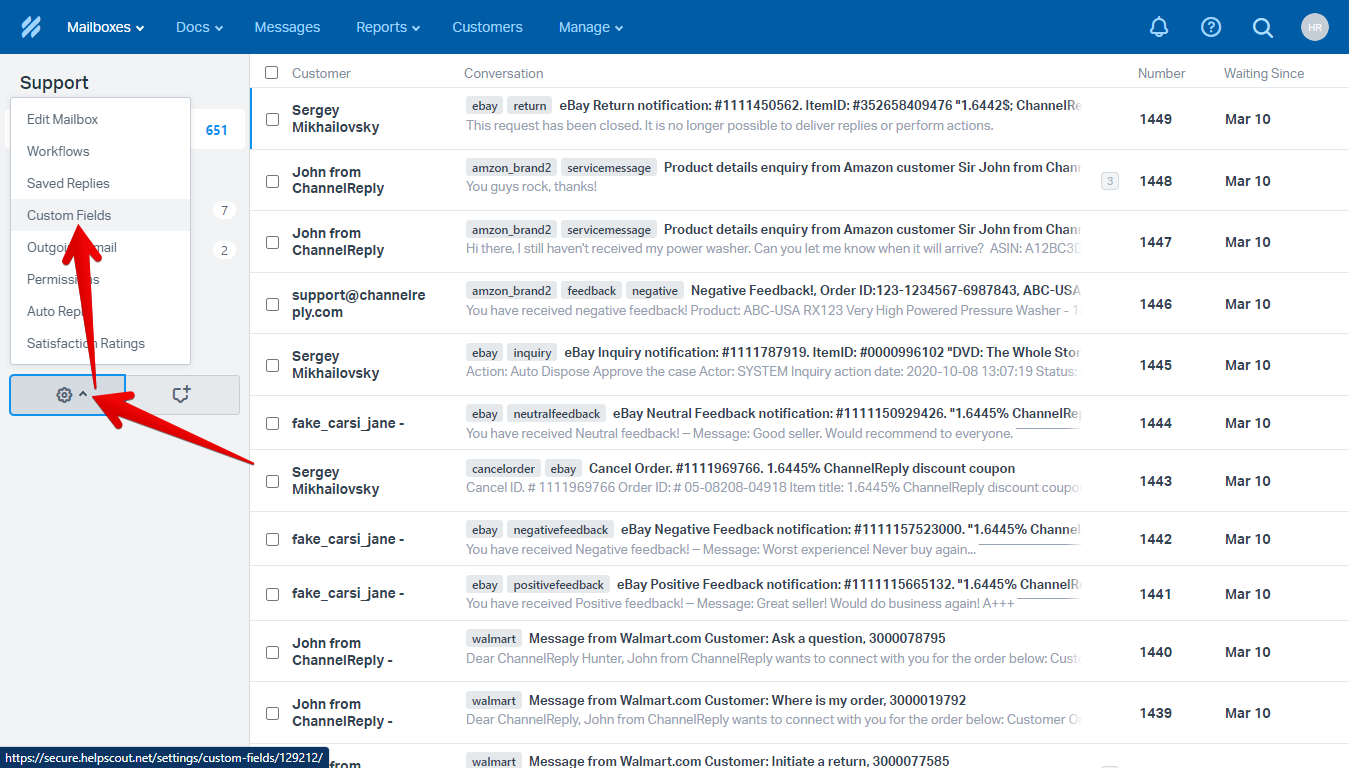Open the Negative Feedback Order ID conversation
The height and width of the screenshot is (768, 1349).
click(885, 291)
